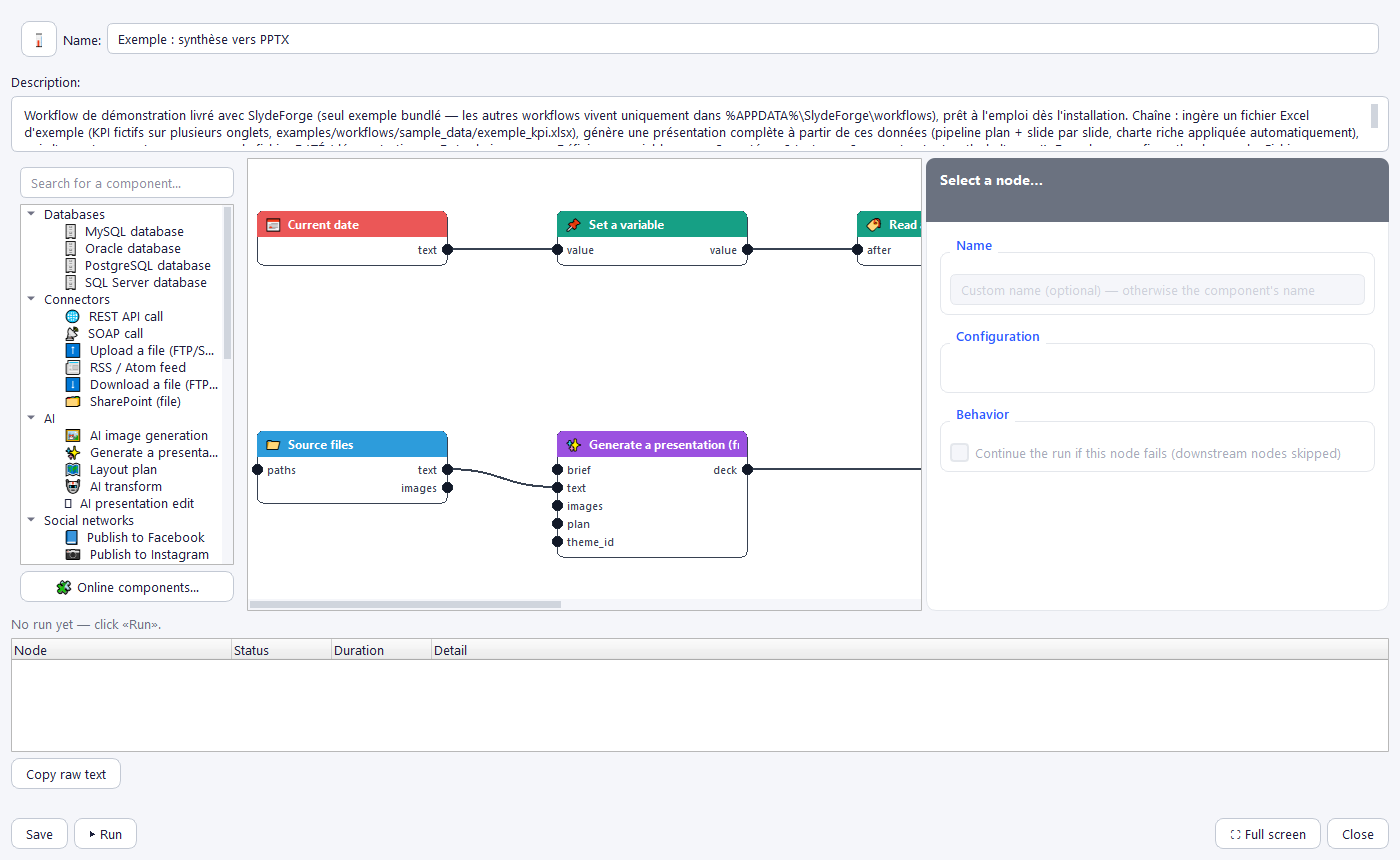1400x860 pixels.
Task: Click the Status column header
Action: [x=281, y=650]
